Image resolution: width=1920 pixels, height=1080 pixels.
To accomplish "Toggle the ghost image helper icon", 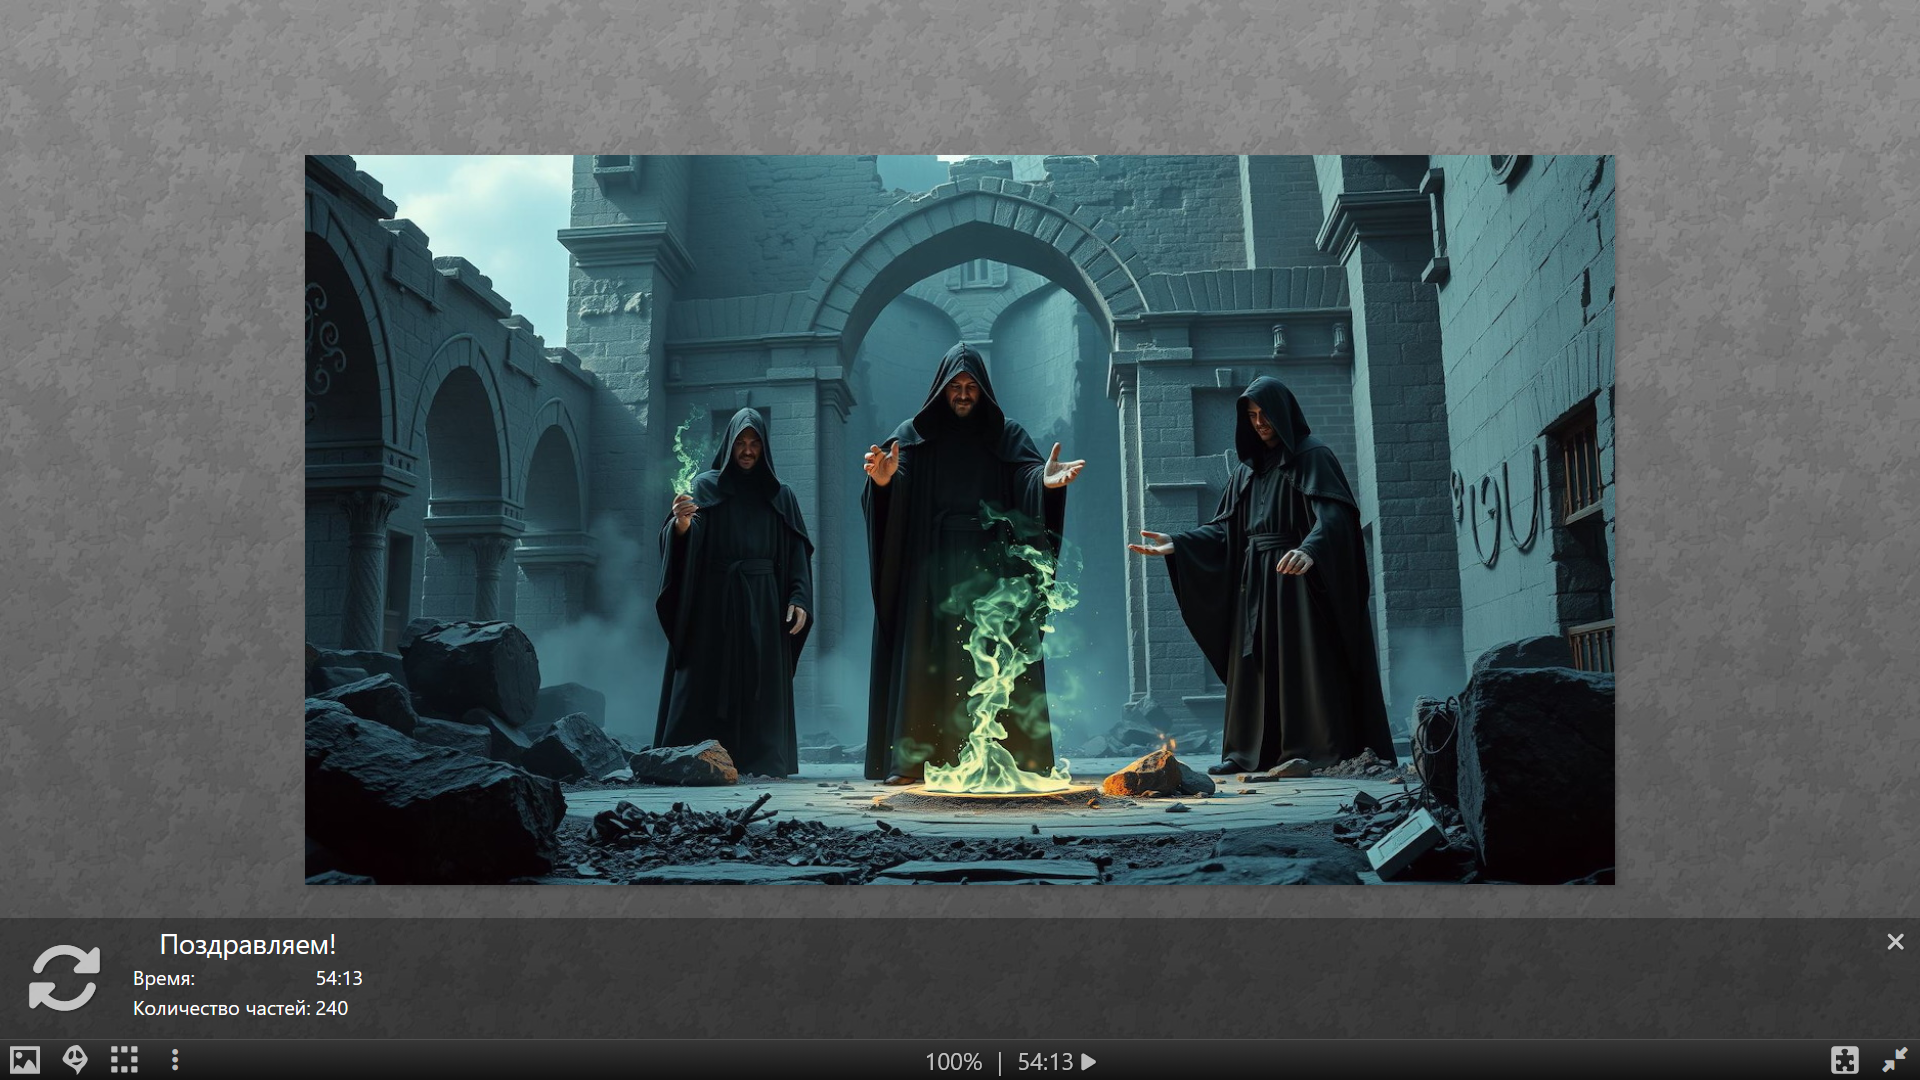I will [x=75, y=1060].
